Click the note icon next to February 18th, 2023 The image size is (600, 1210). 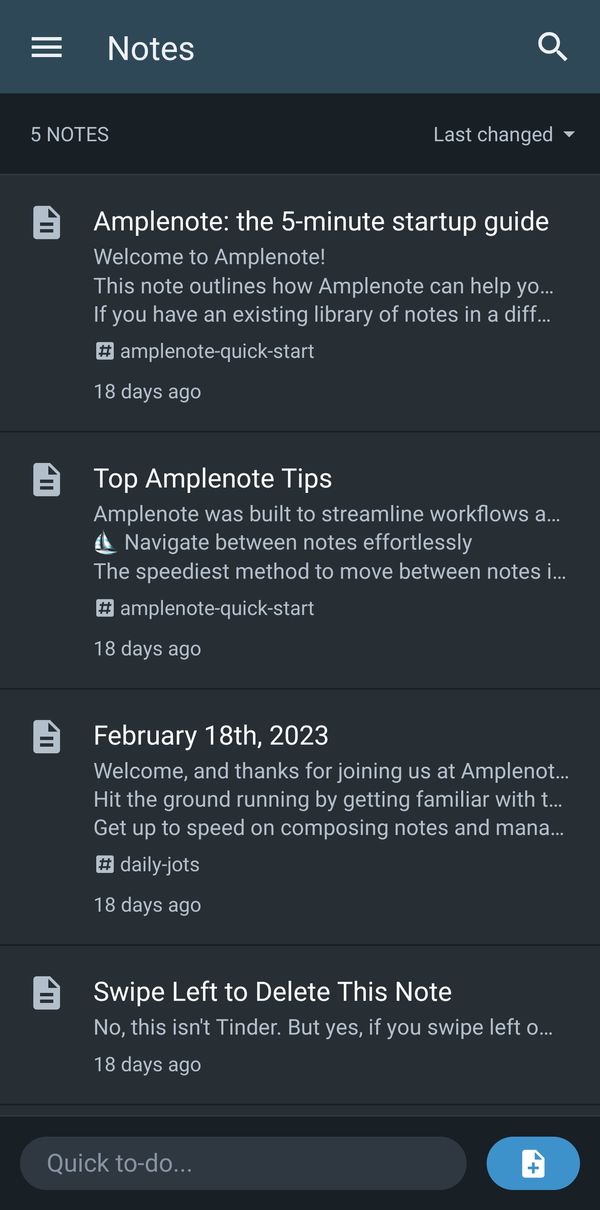pyautogui.click(x=46, y=736)
